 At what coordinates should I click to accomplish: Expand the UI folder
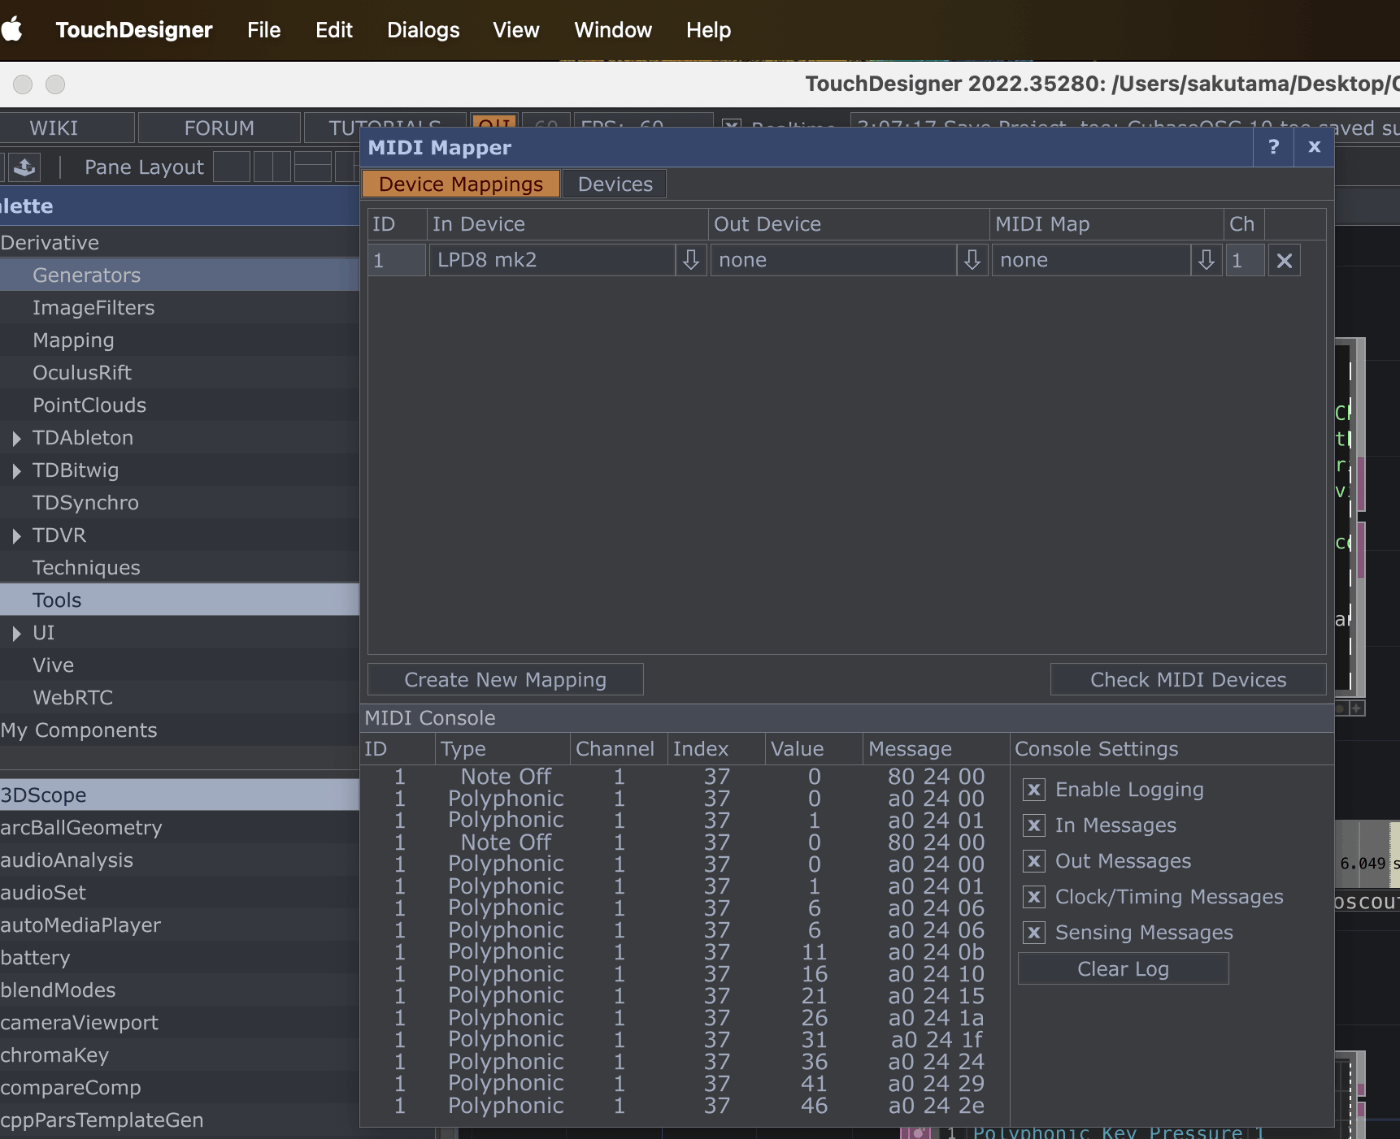point(16,634)
